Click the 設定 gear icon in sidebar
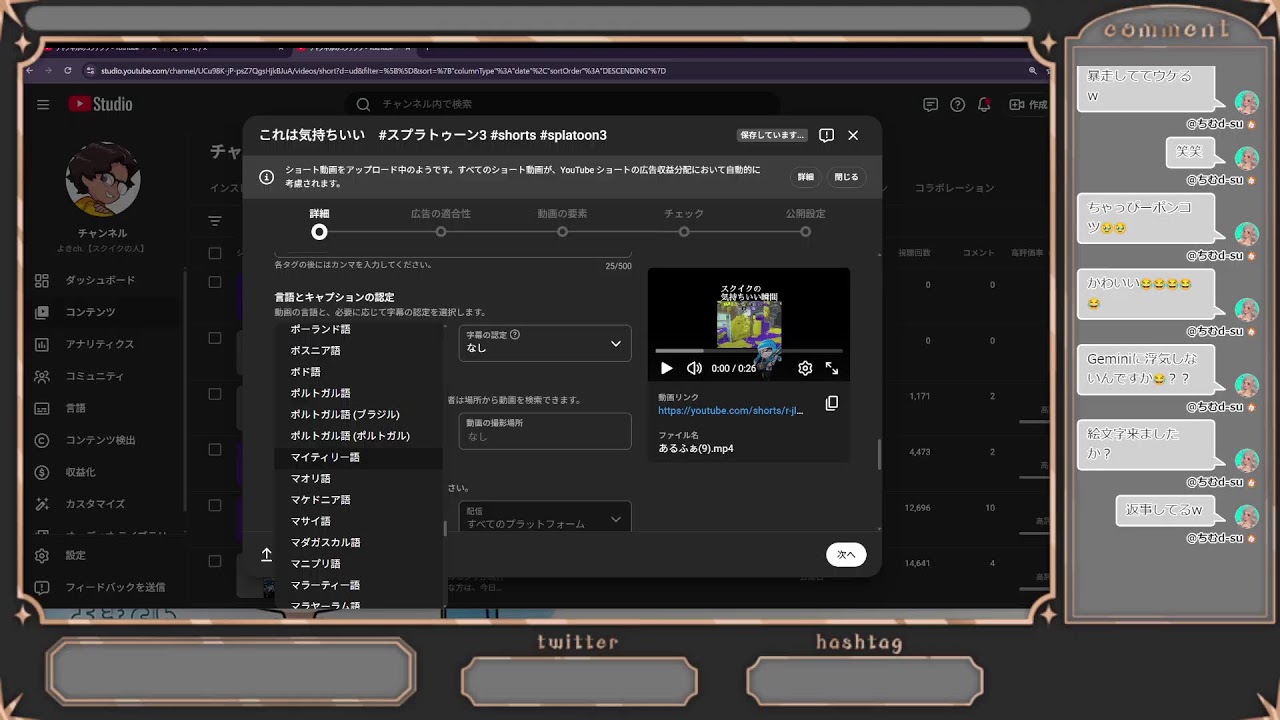The image size is (1280, 720). click(x=42, y=555)
